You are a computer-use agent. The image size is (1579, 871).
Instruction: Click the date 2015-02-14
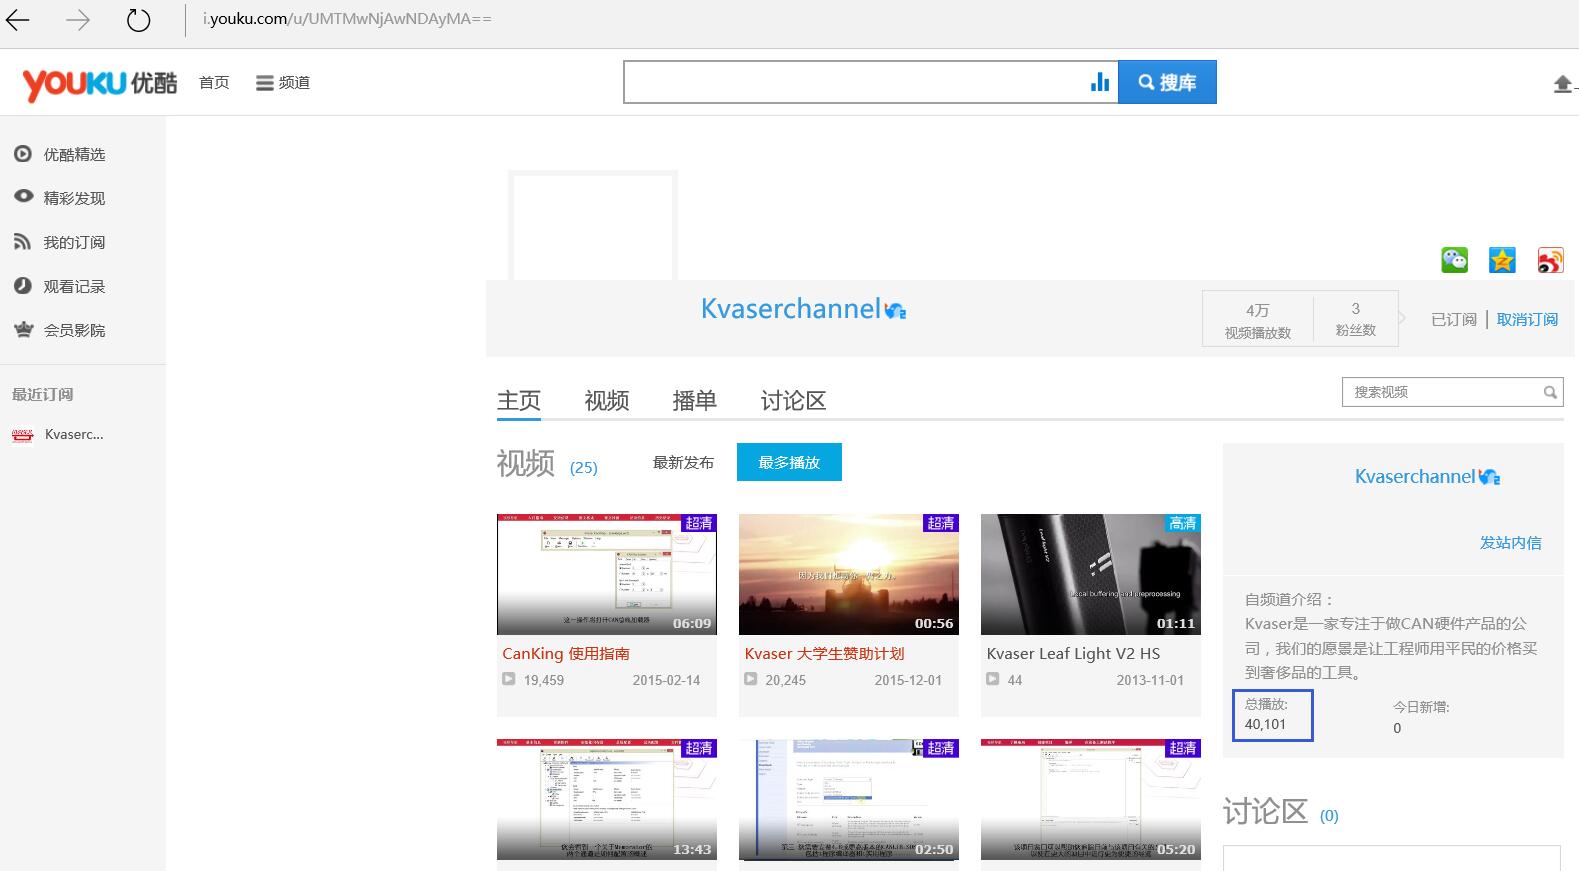pos(666,680)
